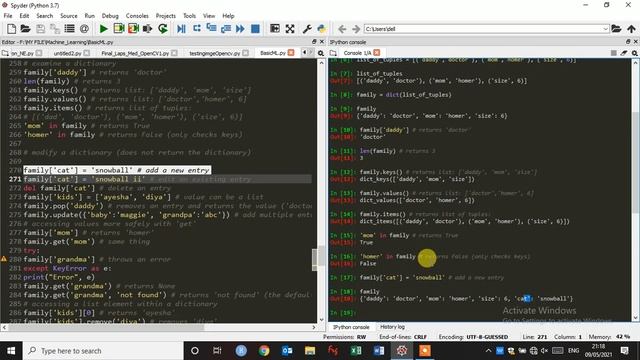
Task: Switch to the History log tab
Action: point(392,327)
